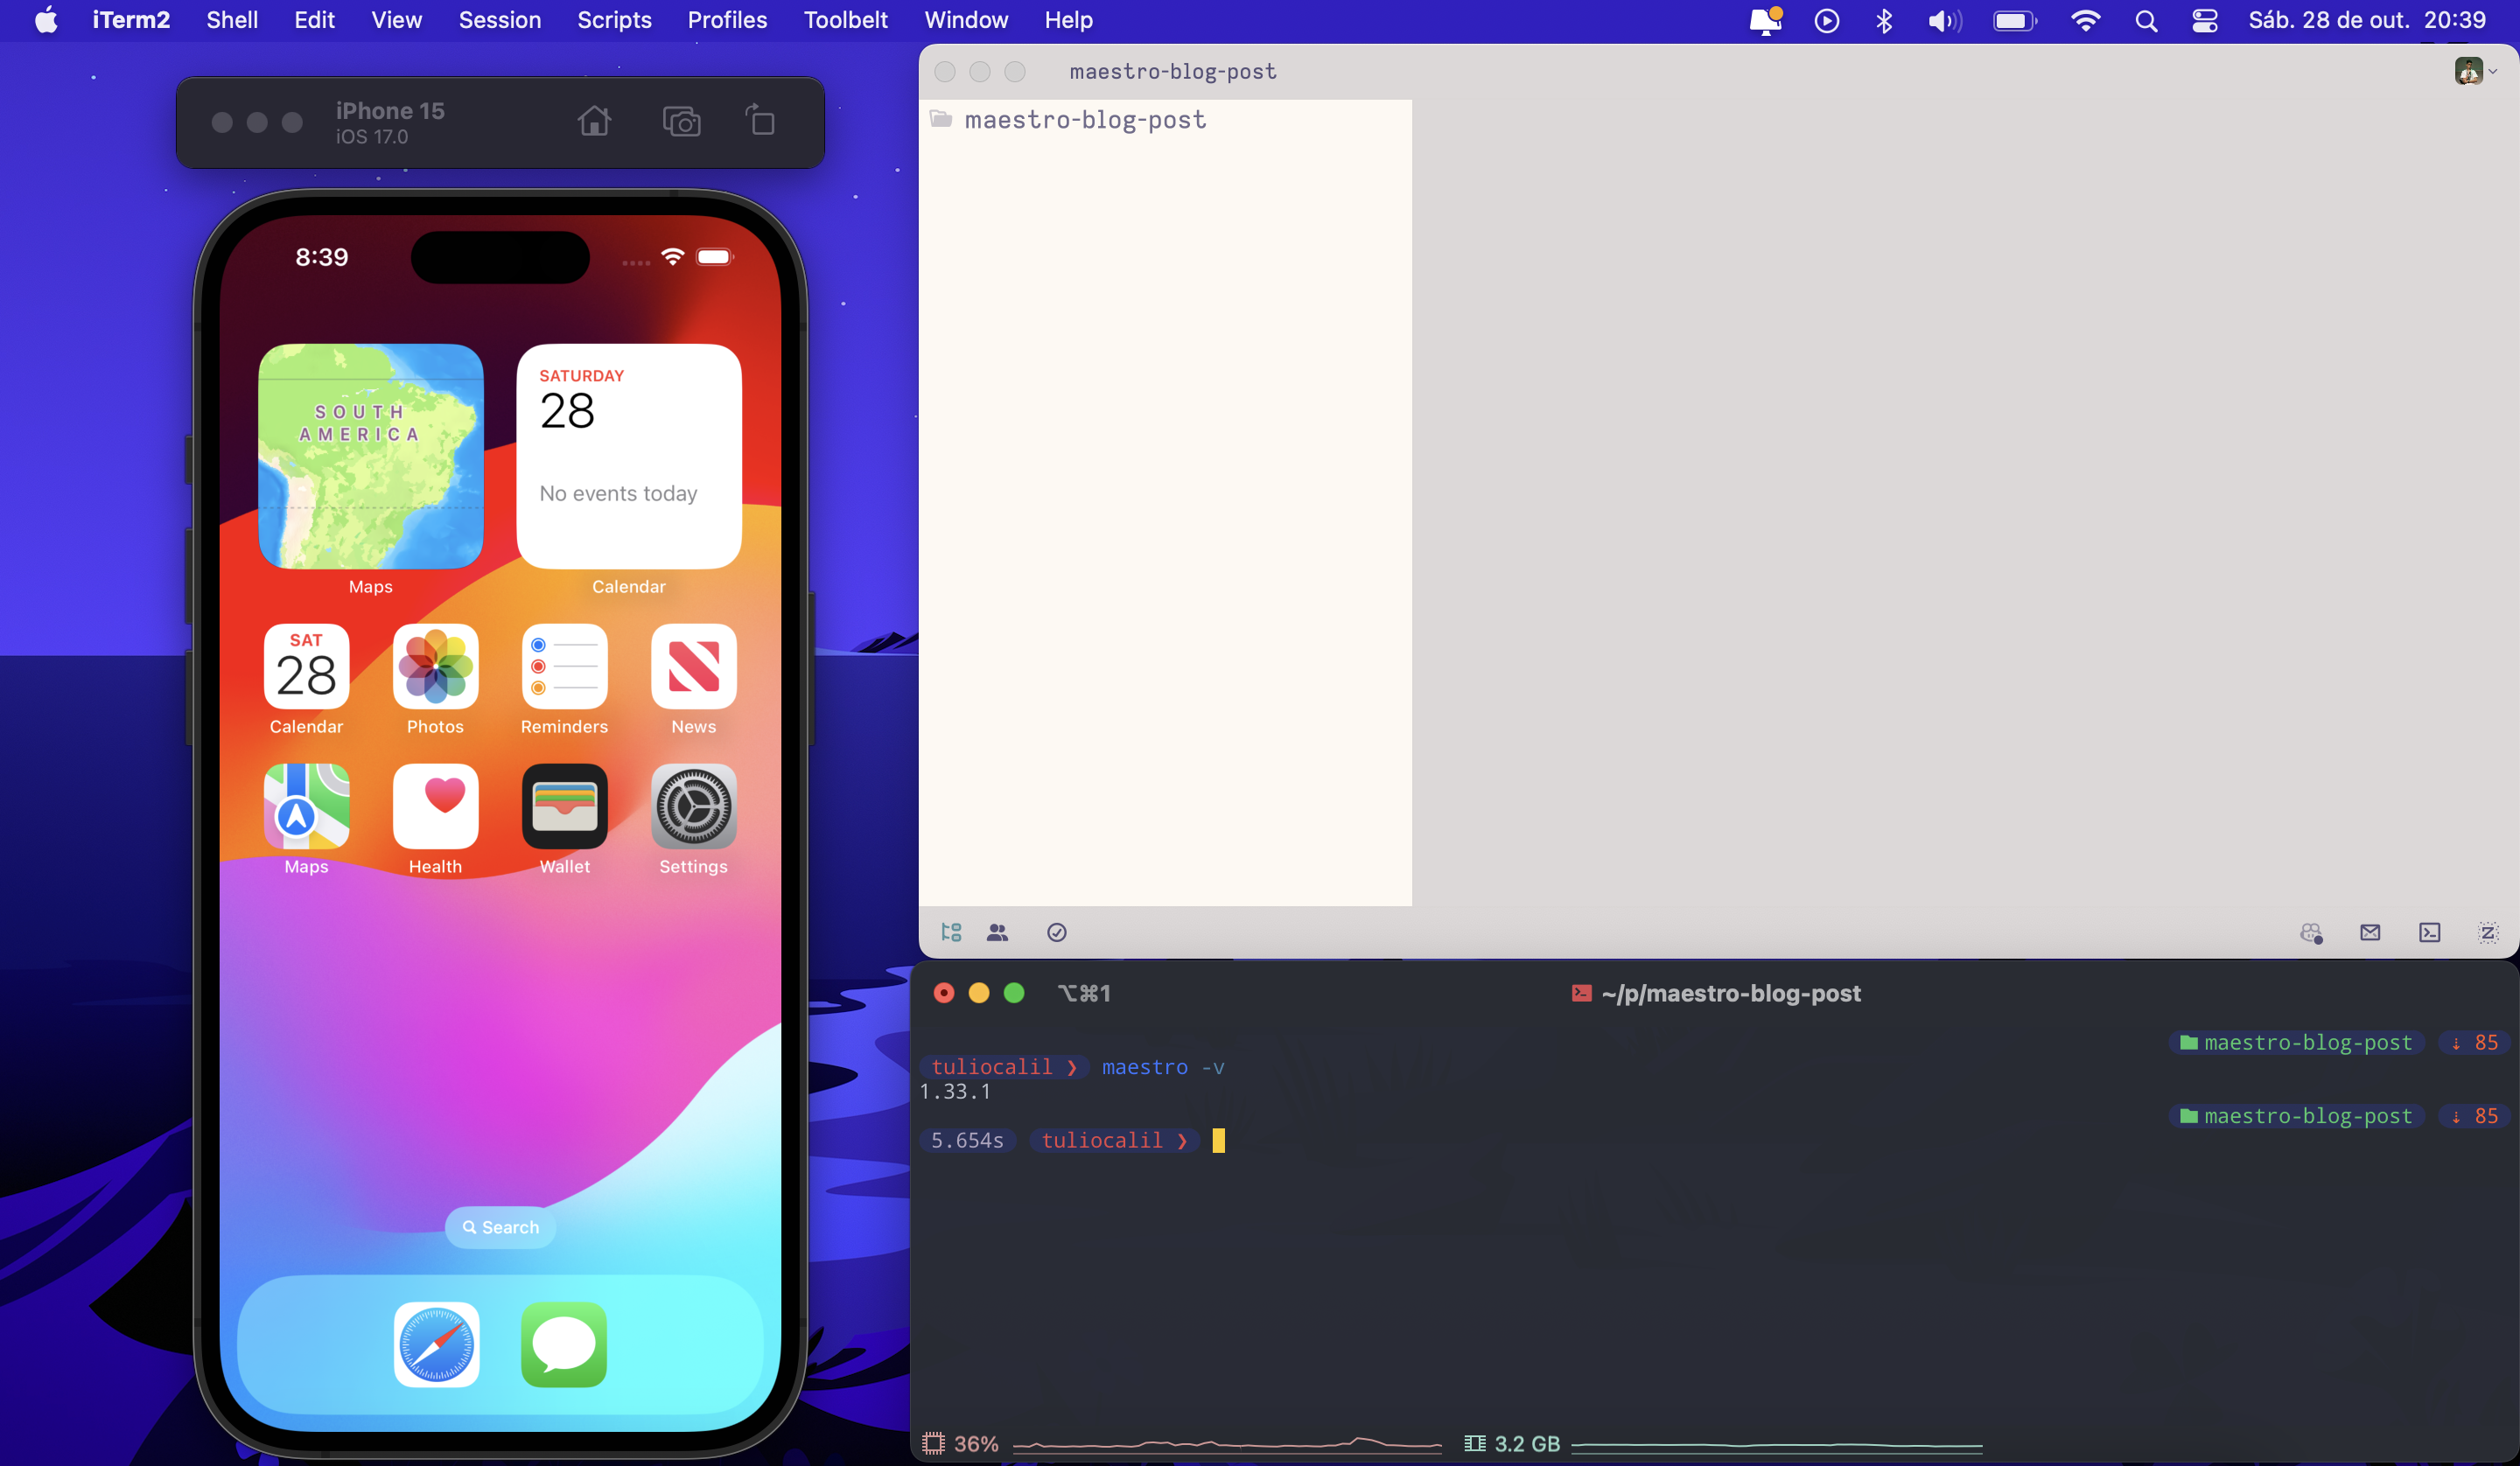The width and height of the screenshot is (2520, 1466).
Task: Click the 5.654s duration badge in the prompt
Action: coord(967,1140)
